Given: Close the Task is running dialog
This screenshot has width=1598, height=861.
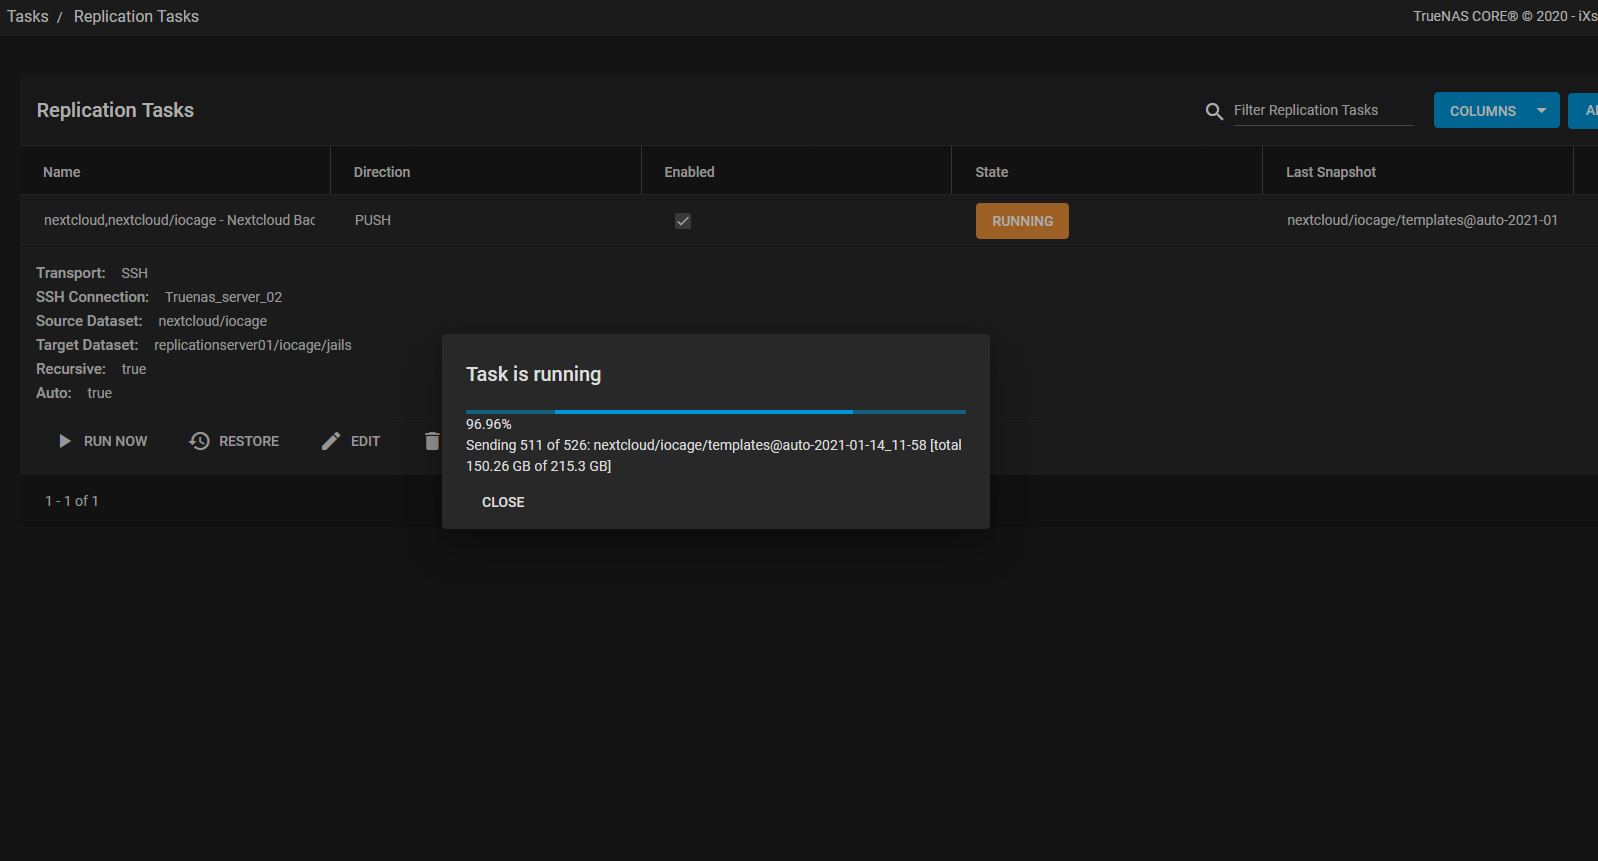Looking at the screenshot, I should tap(503, 502).
